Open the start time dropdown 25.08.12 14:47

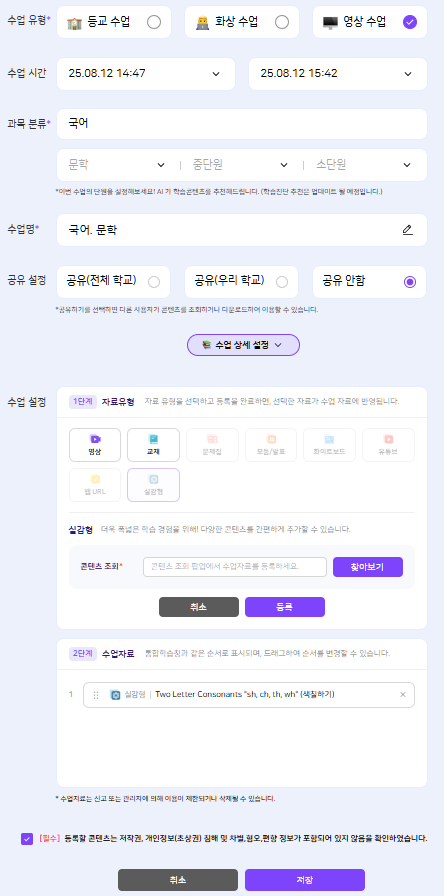point(146,74)
